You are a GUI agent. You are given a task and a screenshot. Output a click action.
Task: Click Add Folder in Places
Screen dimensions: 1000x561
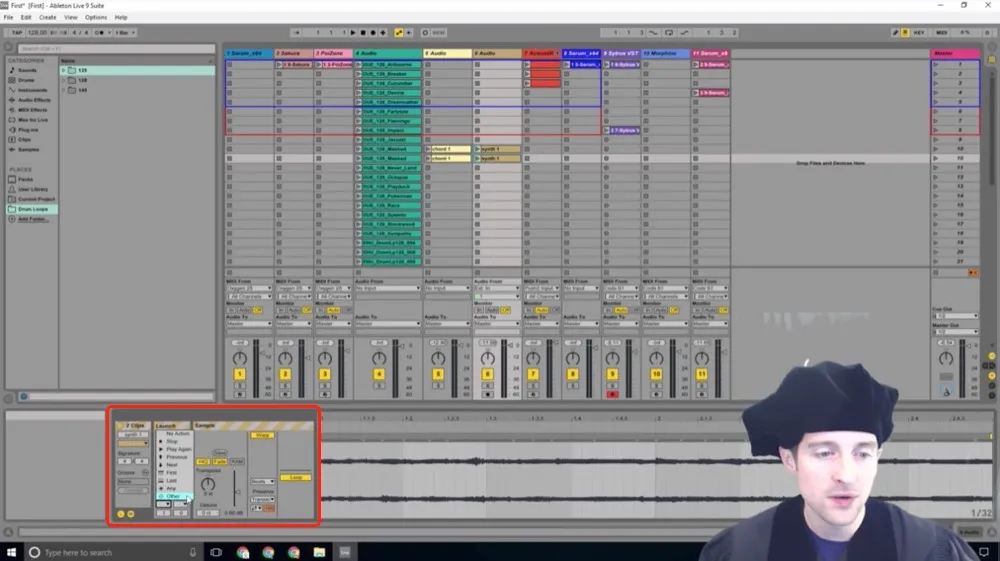pos(31,219)
